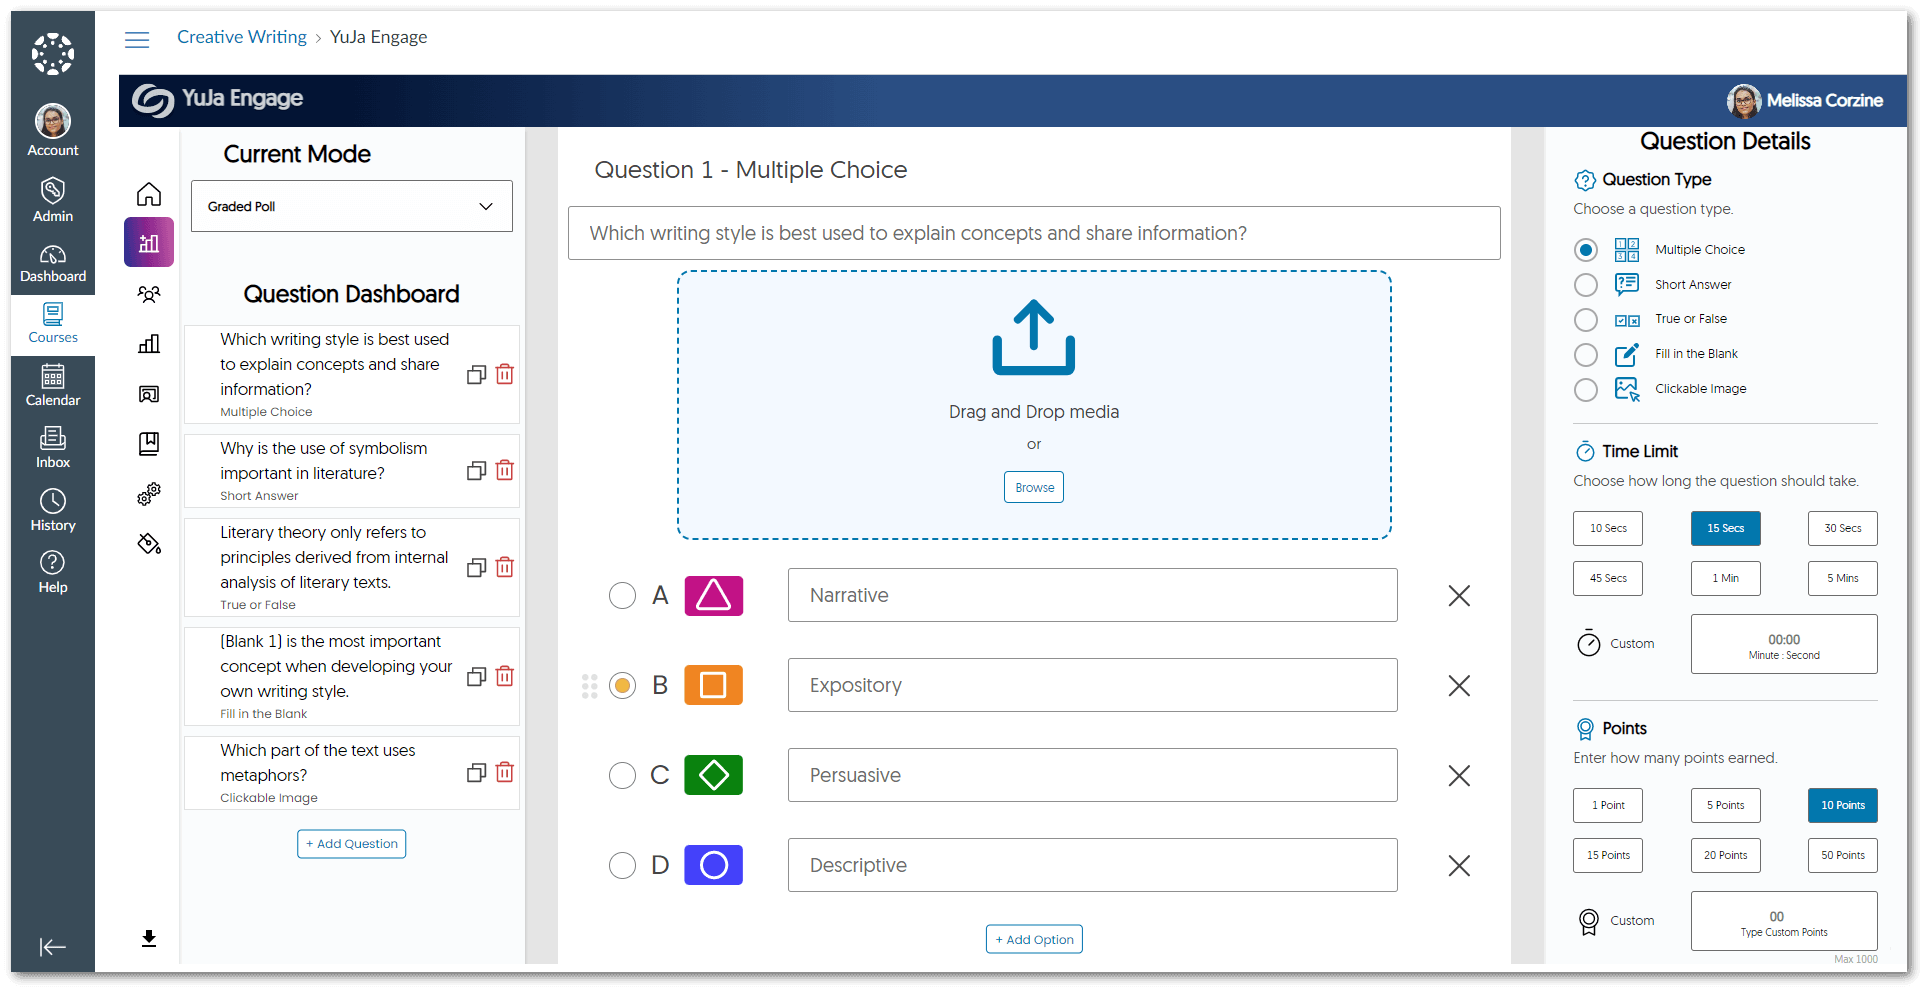Delete the symbolism short answer question

(505, 470)
